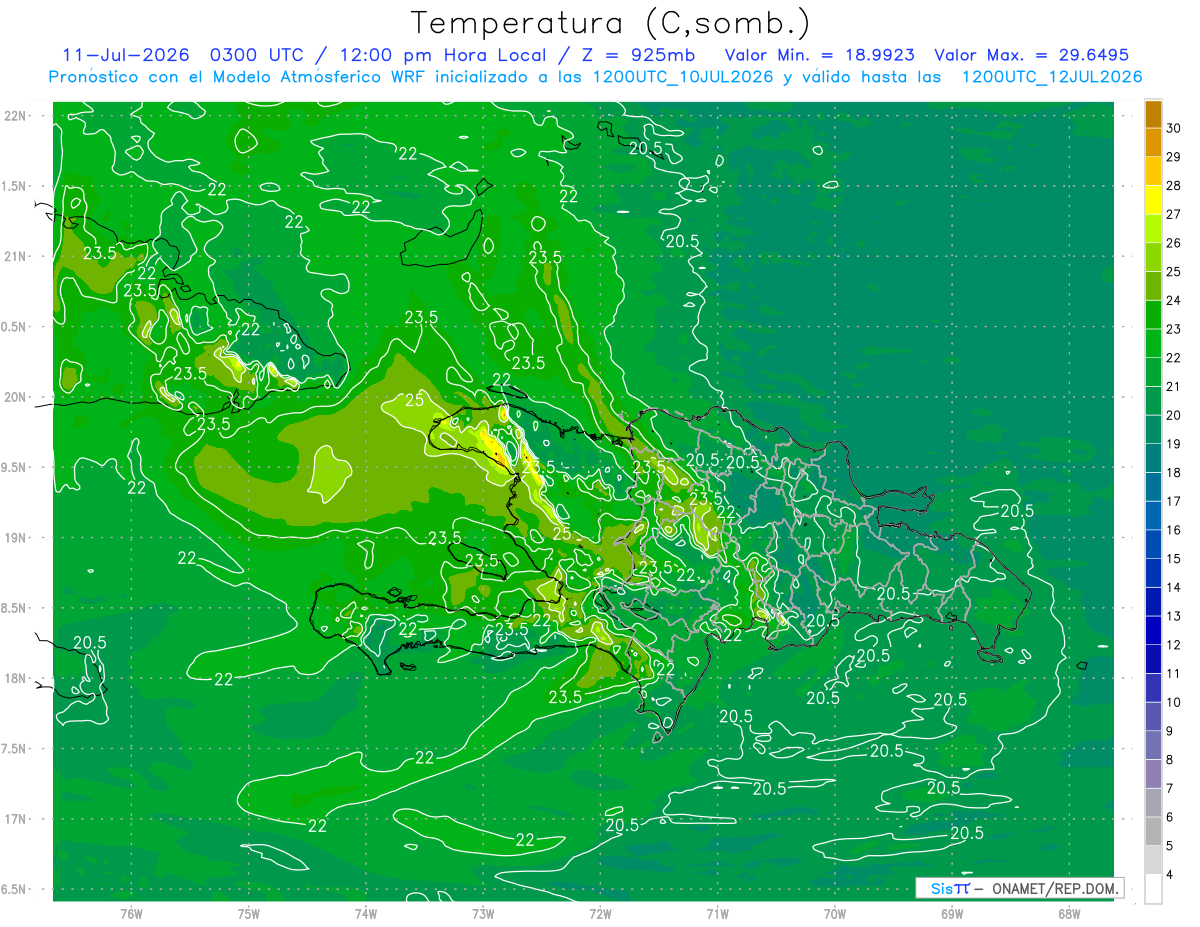Click the 21N latitude label
The width and height of the screenshot is (1200, 927).
tap(16, 256)
